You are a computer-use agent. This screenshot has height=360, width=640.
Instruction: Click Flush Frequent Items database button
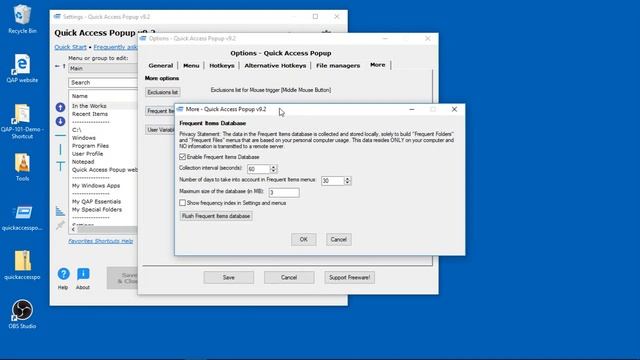(x=216, y=216)
